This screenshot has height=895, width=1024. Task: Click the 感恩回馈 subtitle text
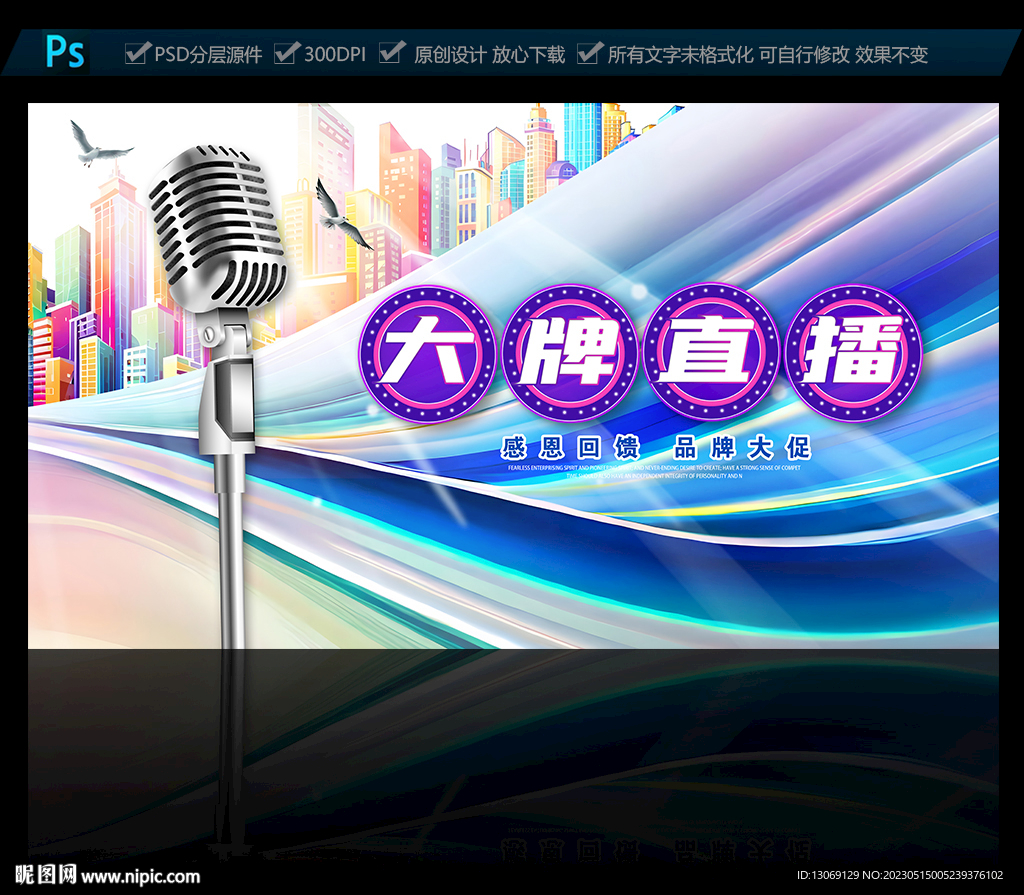569,447
